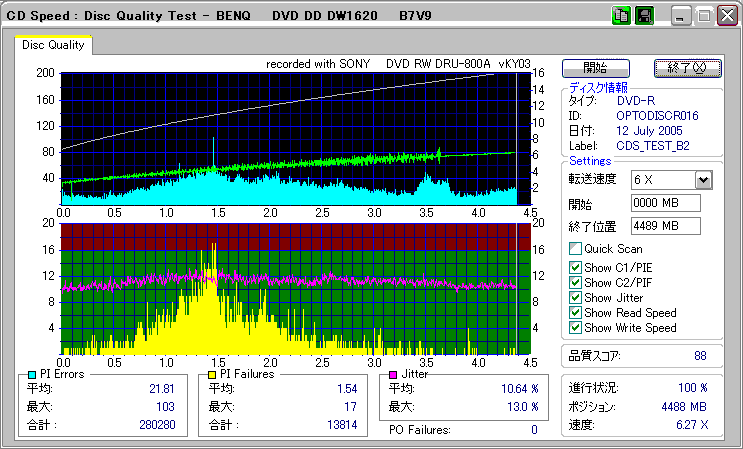This screenshot has width=743, height=449.
Task: Open the 6 X transfer speed dropdown
Action: coord(702,180)
